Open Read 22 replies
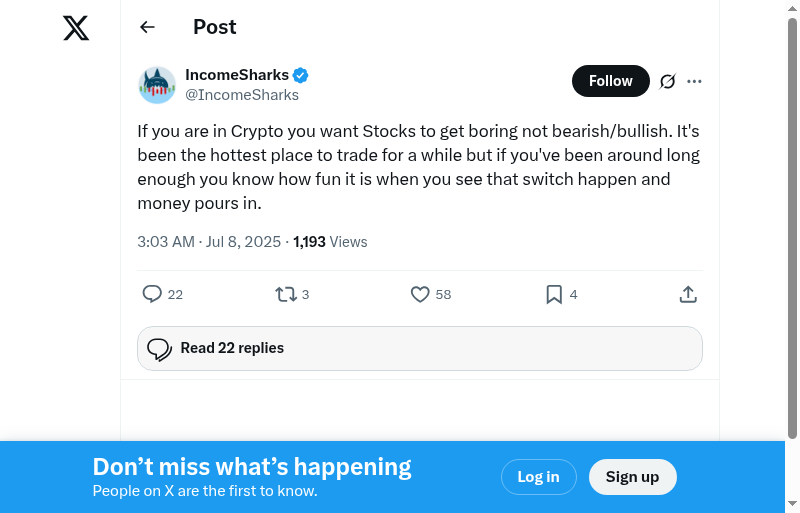 (x=420, y=348)
